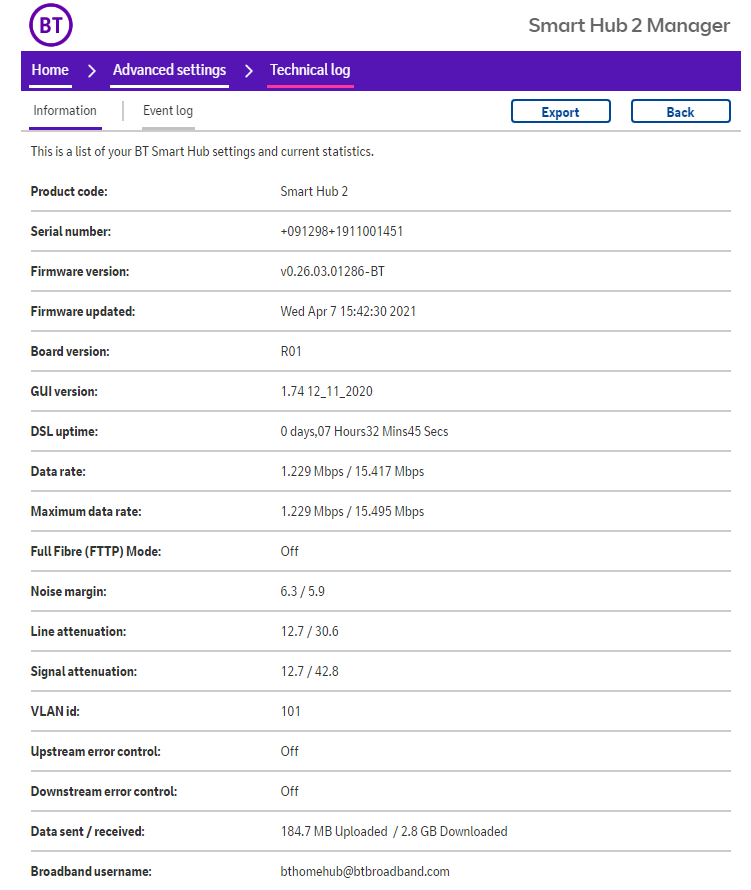Select the Technical log breadcrumb
Image resolution: width=751 pixels, height=890 pixels.
pyautogui.click(x=310, y=70)
